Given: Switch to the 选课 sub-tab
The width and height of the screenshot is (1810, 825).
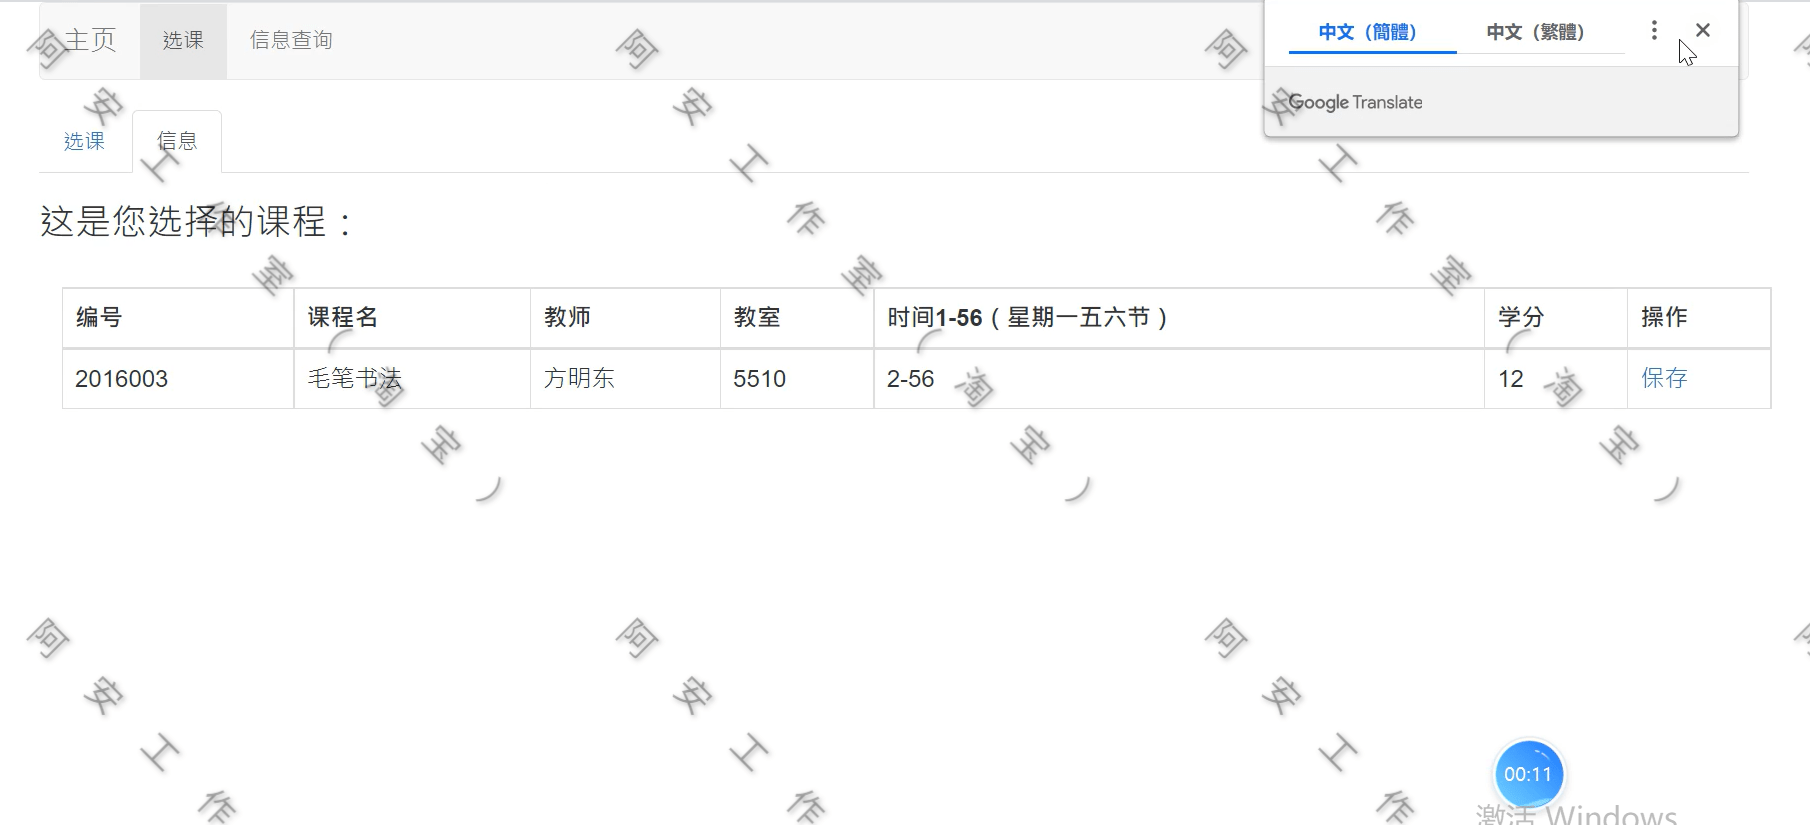Looking at the screenshot, I should [84, 141].
